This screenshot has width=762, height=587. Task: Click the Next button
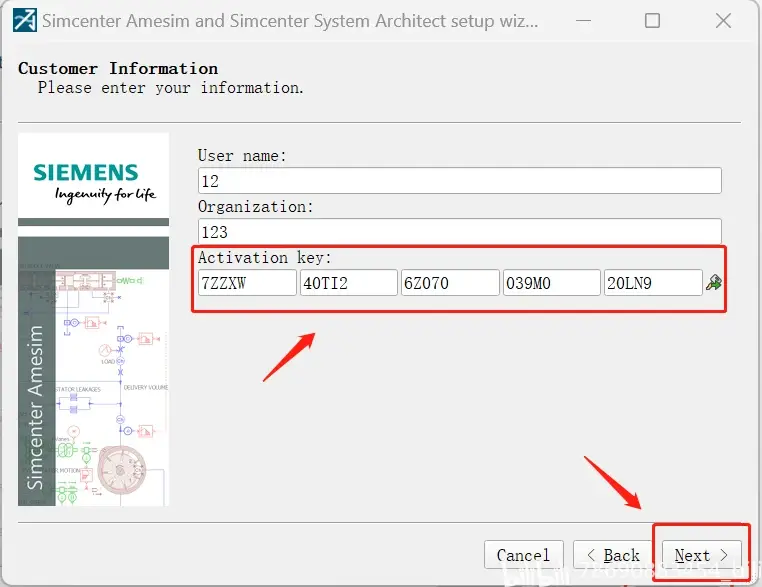coord(702,554)
